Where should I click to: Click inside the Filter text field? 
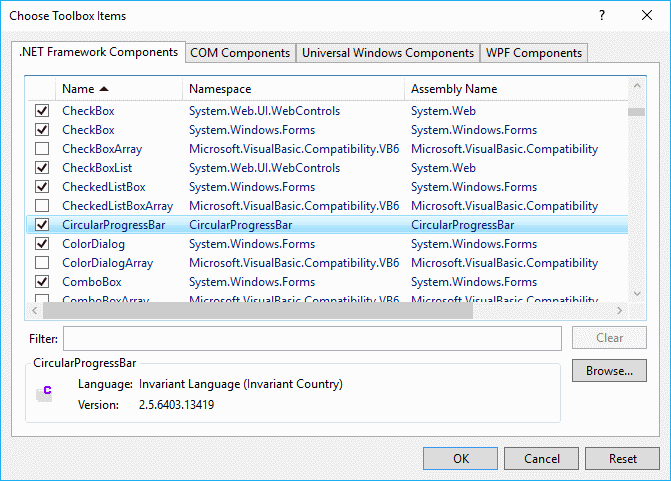click(311, 338)
